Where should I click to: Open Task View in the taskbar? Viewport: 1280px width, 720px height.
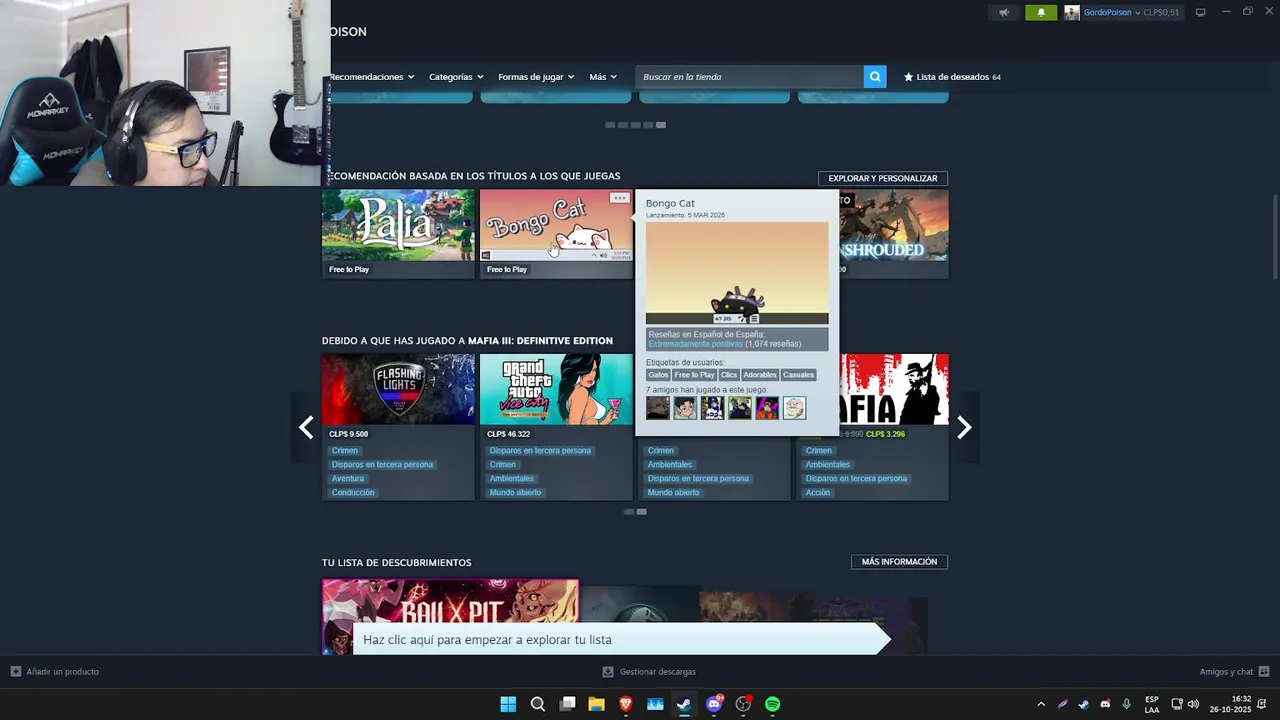pyautogui.click(x=567, y=704)
